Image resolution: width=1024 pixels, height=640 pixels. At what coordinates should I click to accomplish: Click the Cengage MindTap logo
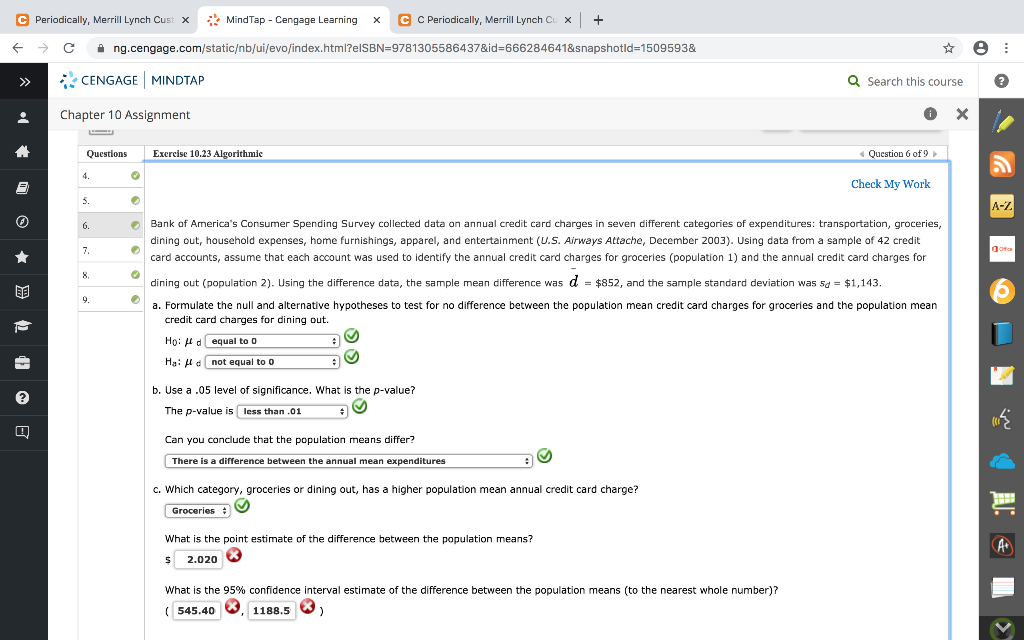pos(132,80)
